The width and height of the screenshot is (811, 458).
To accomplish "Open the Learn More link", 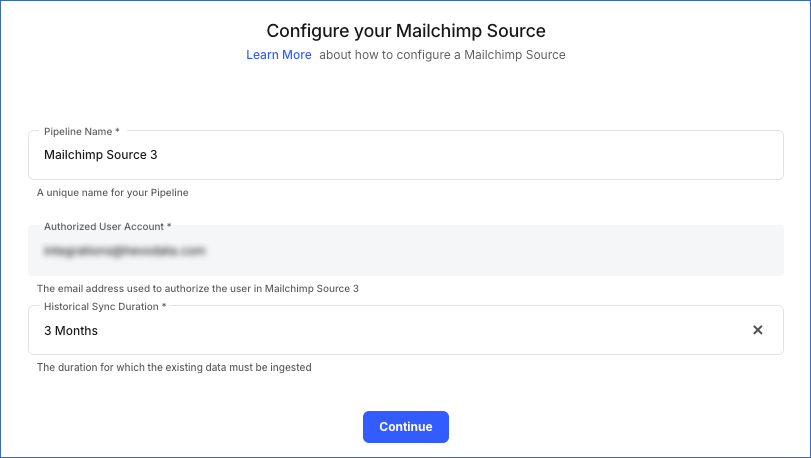I will tap(278, 55).
